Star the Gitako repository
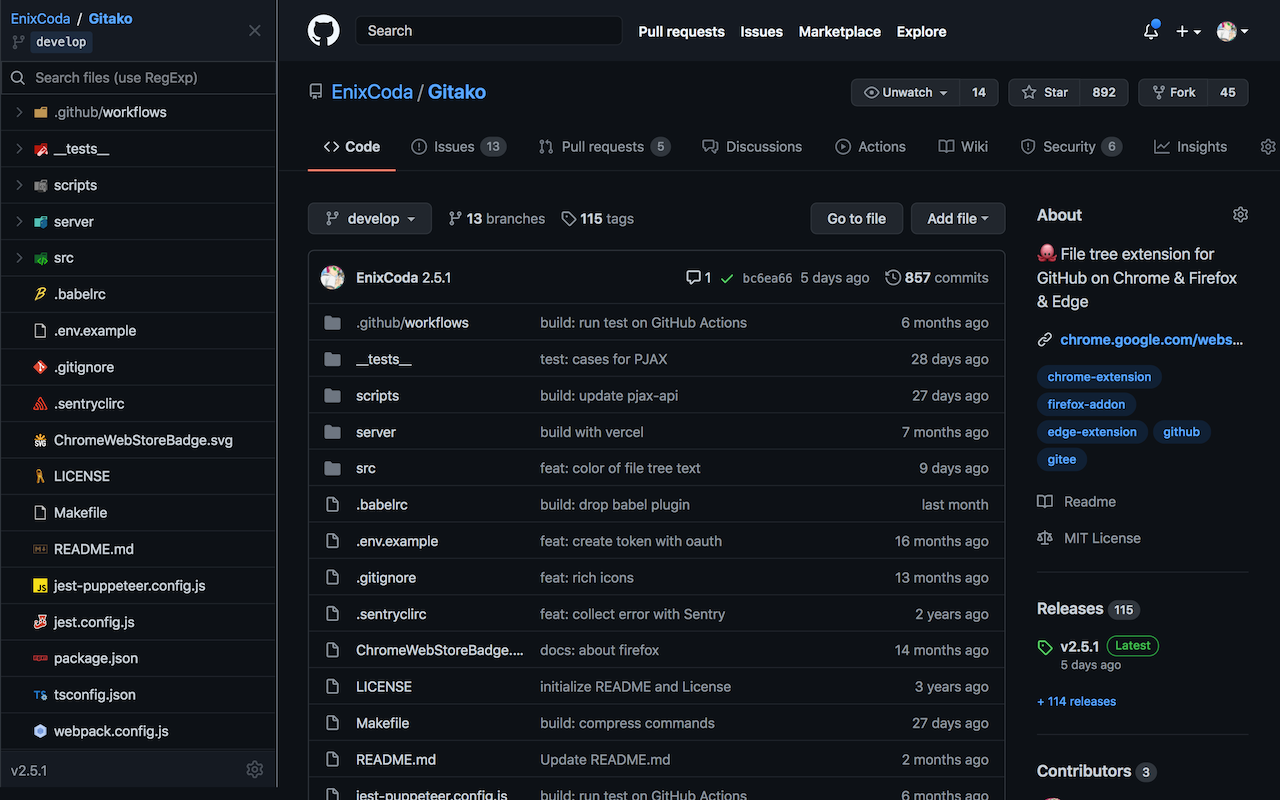The image size is (1280, 800). pos(1043,92)
